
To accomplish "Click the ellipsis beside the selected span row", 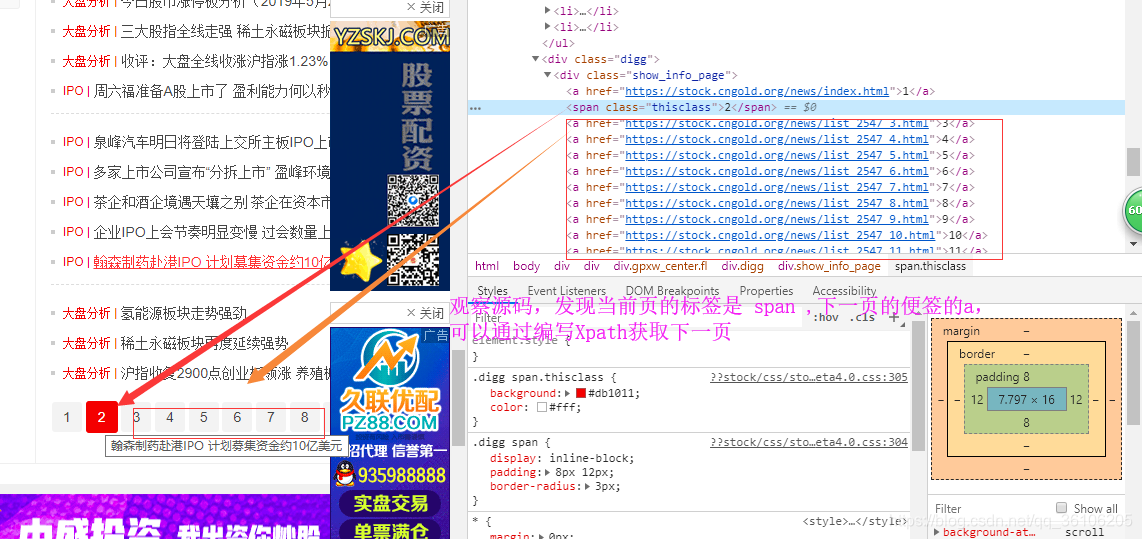I will tap(475, 108).
